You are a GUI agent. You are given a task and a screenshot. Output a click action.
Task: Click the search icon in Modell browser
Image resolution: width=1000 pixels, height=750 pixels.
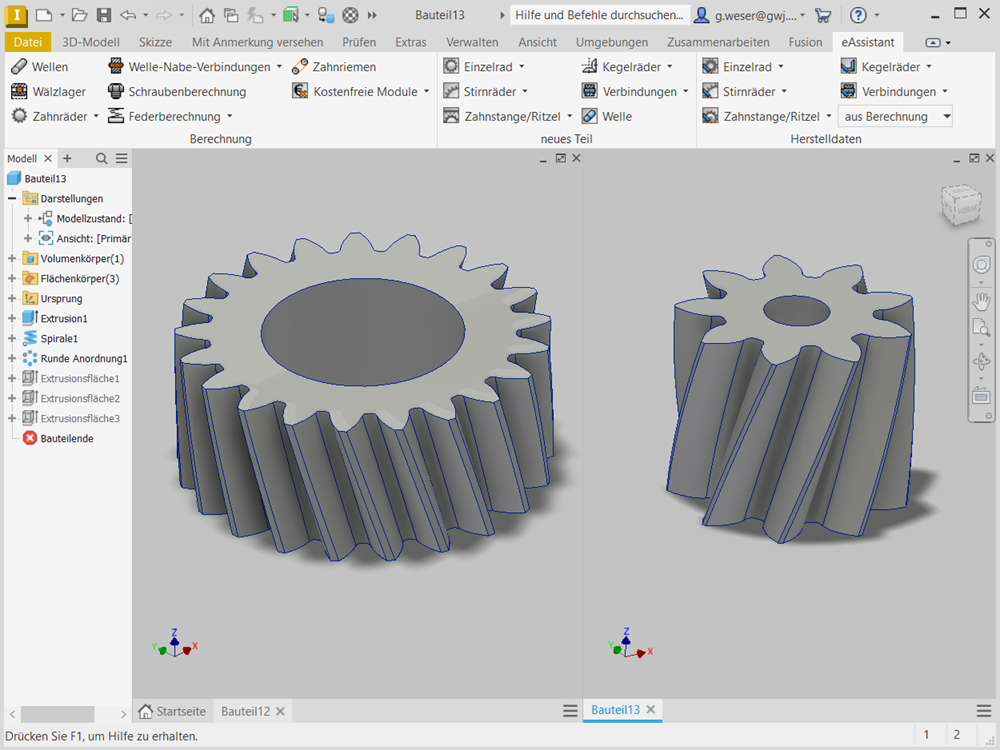coord(101,158)
